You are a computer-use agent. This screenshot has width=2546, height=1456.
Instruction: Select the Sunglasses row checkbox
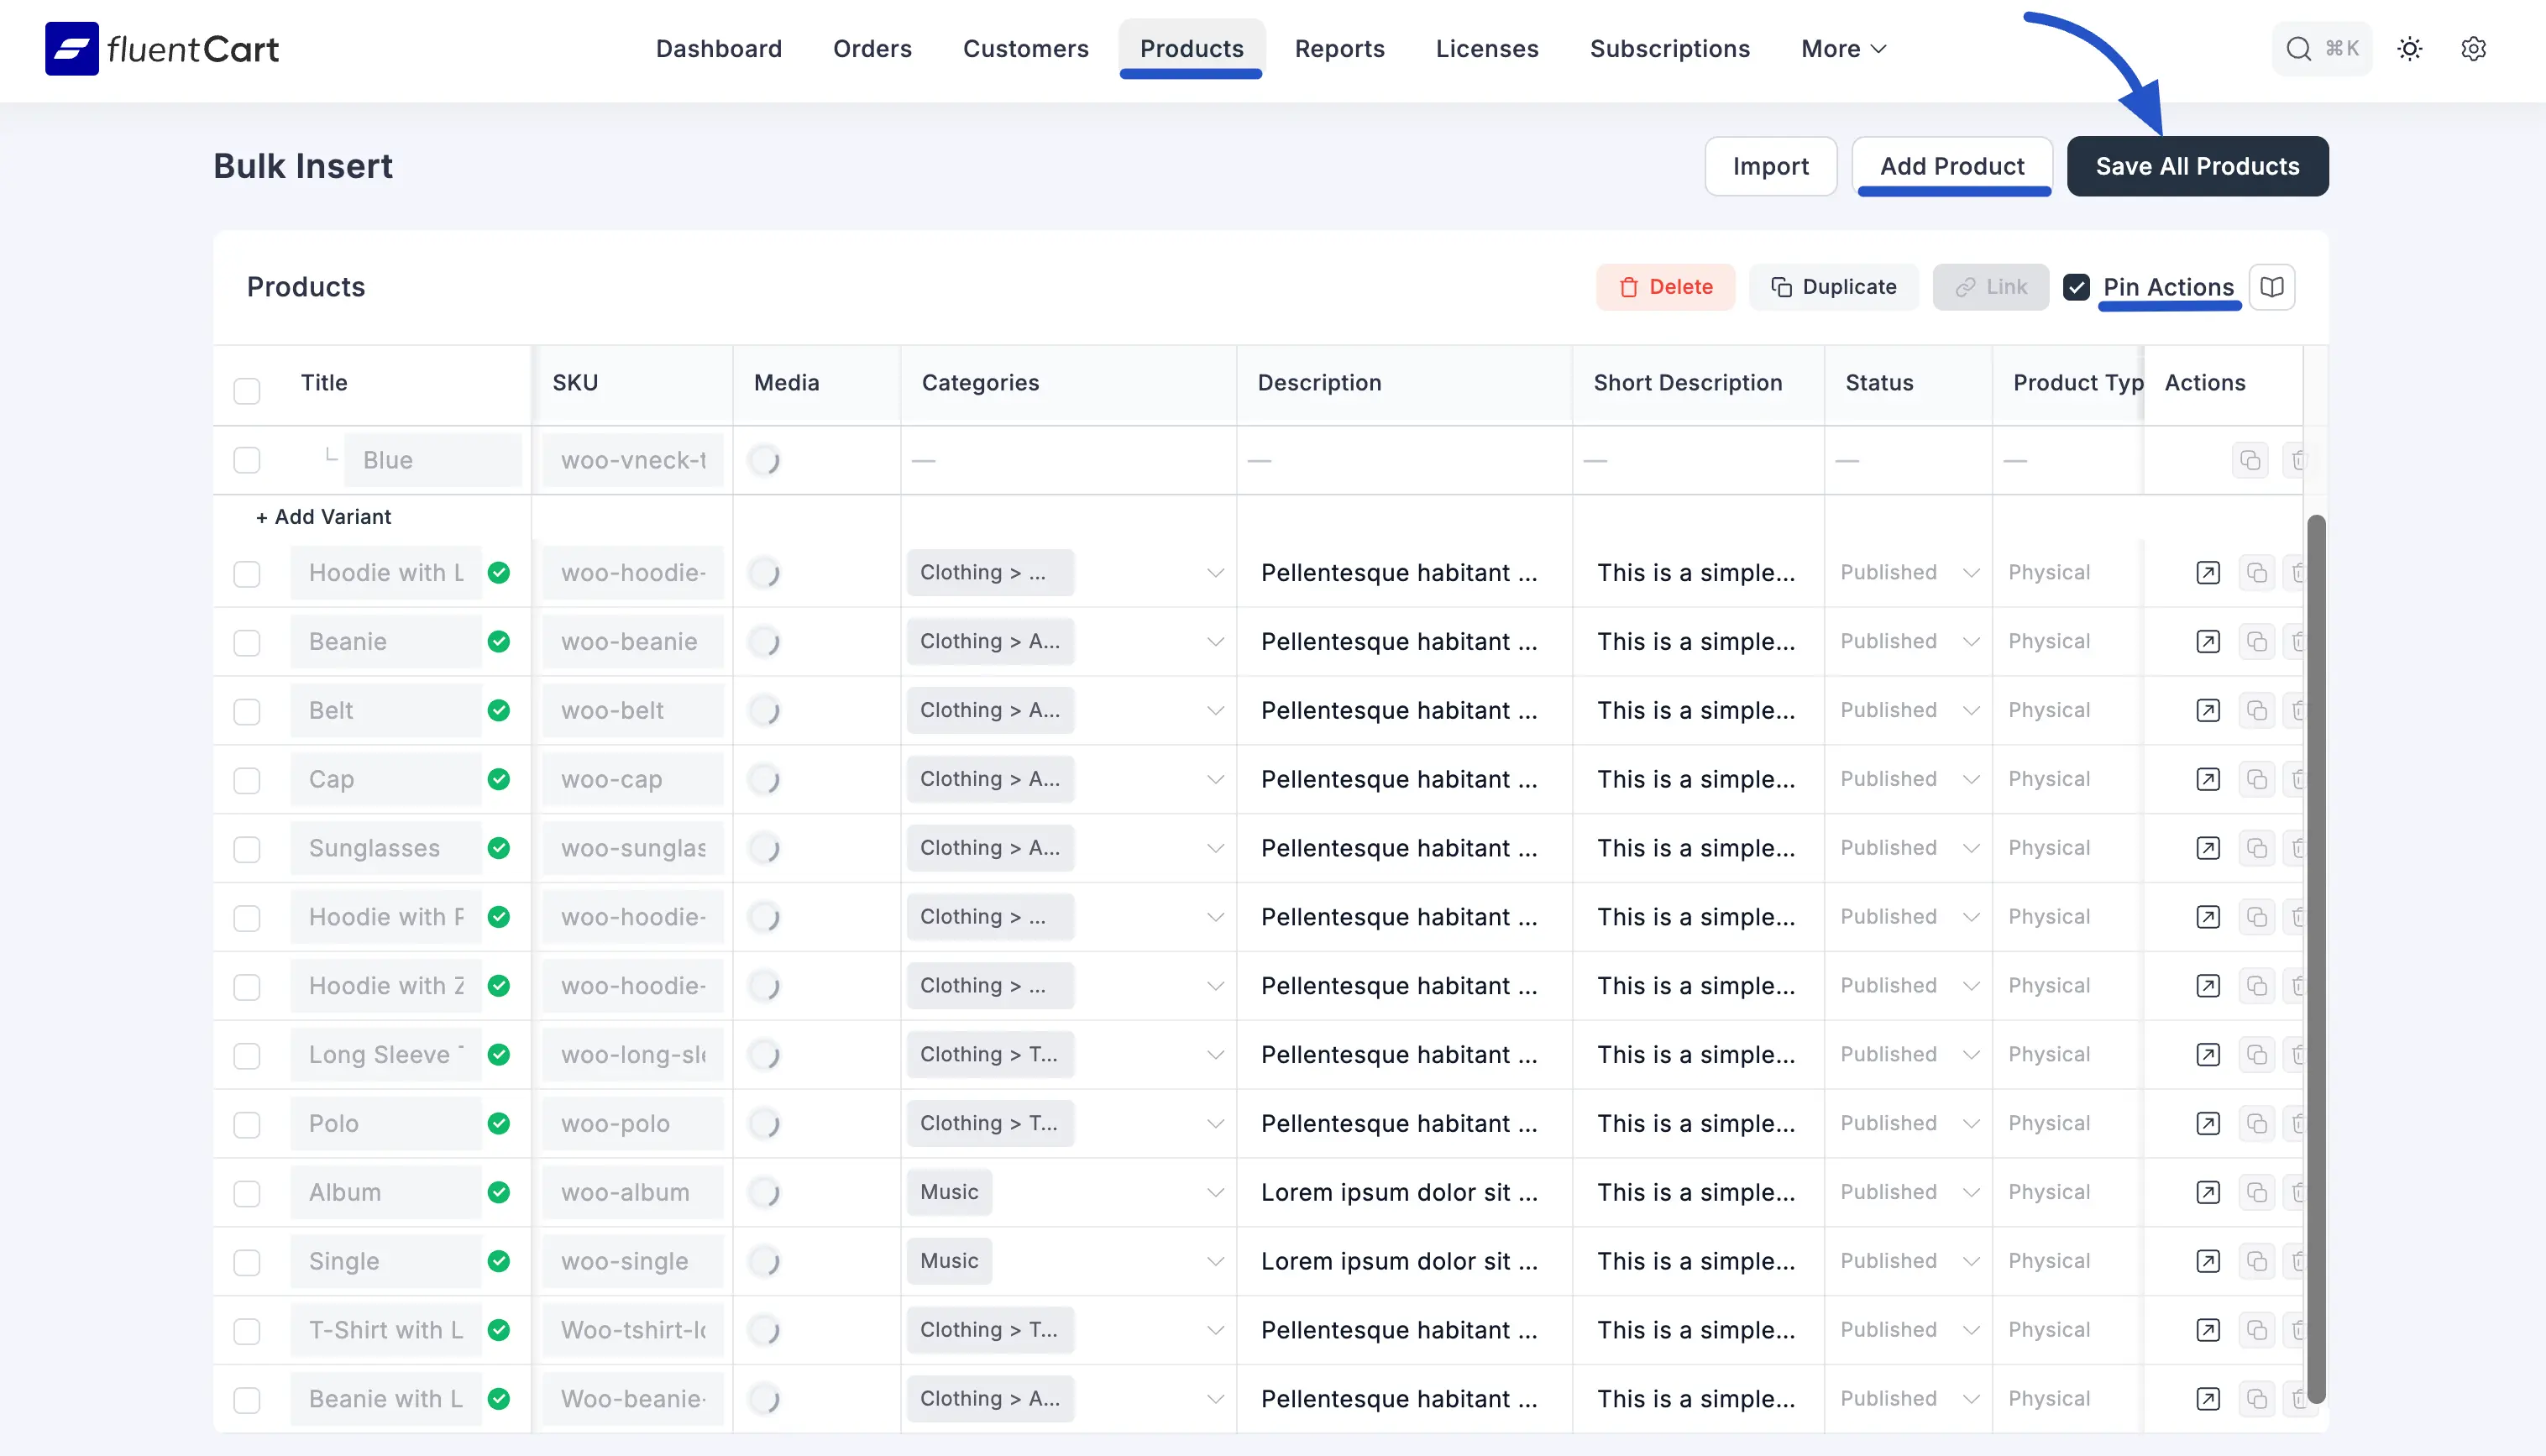(246, 849)
